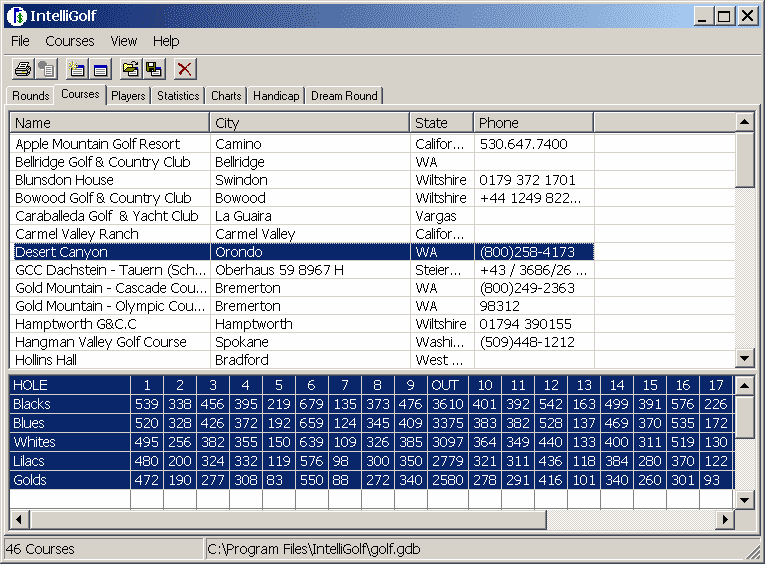The width and height of the screenshot is (765, 564).
Task: Click the red X delete icon
Action: tap(185, 69)
